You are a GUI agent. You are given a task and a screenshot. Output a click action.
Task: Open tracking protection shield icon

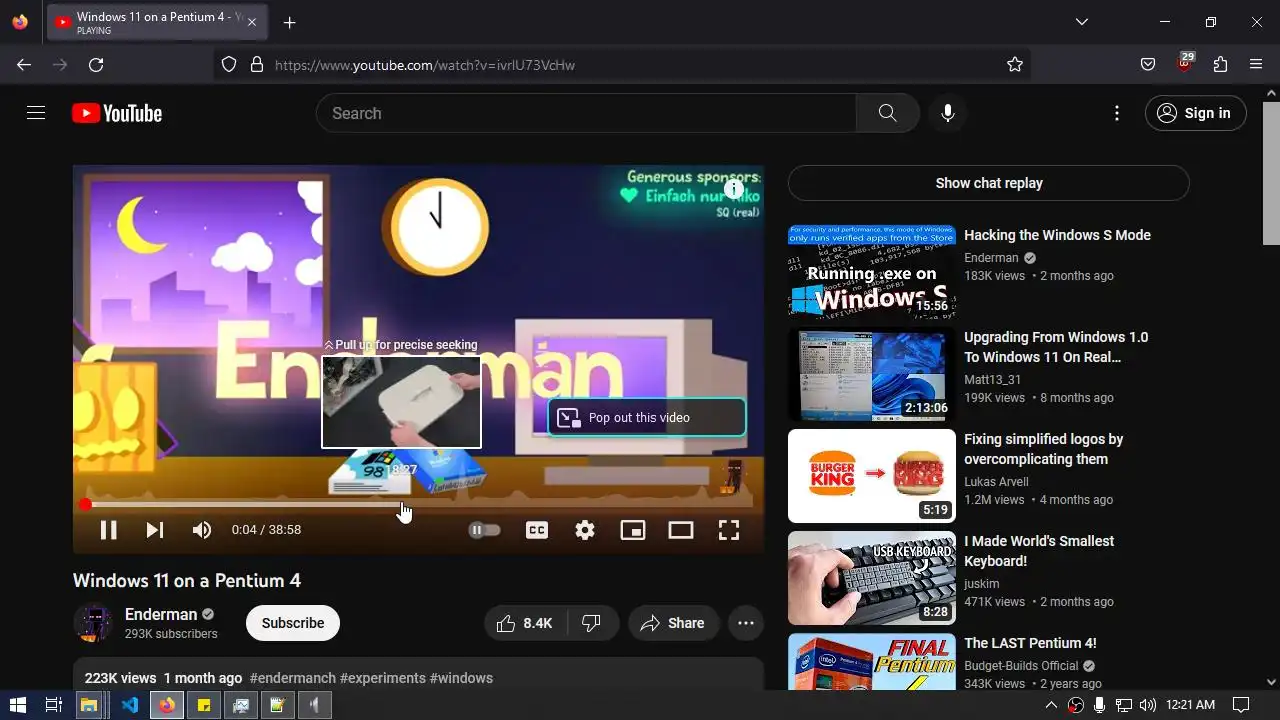[229, 65]
